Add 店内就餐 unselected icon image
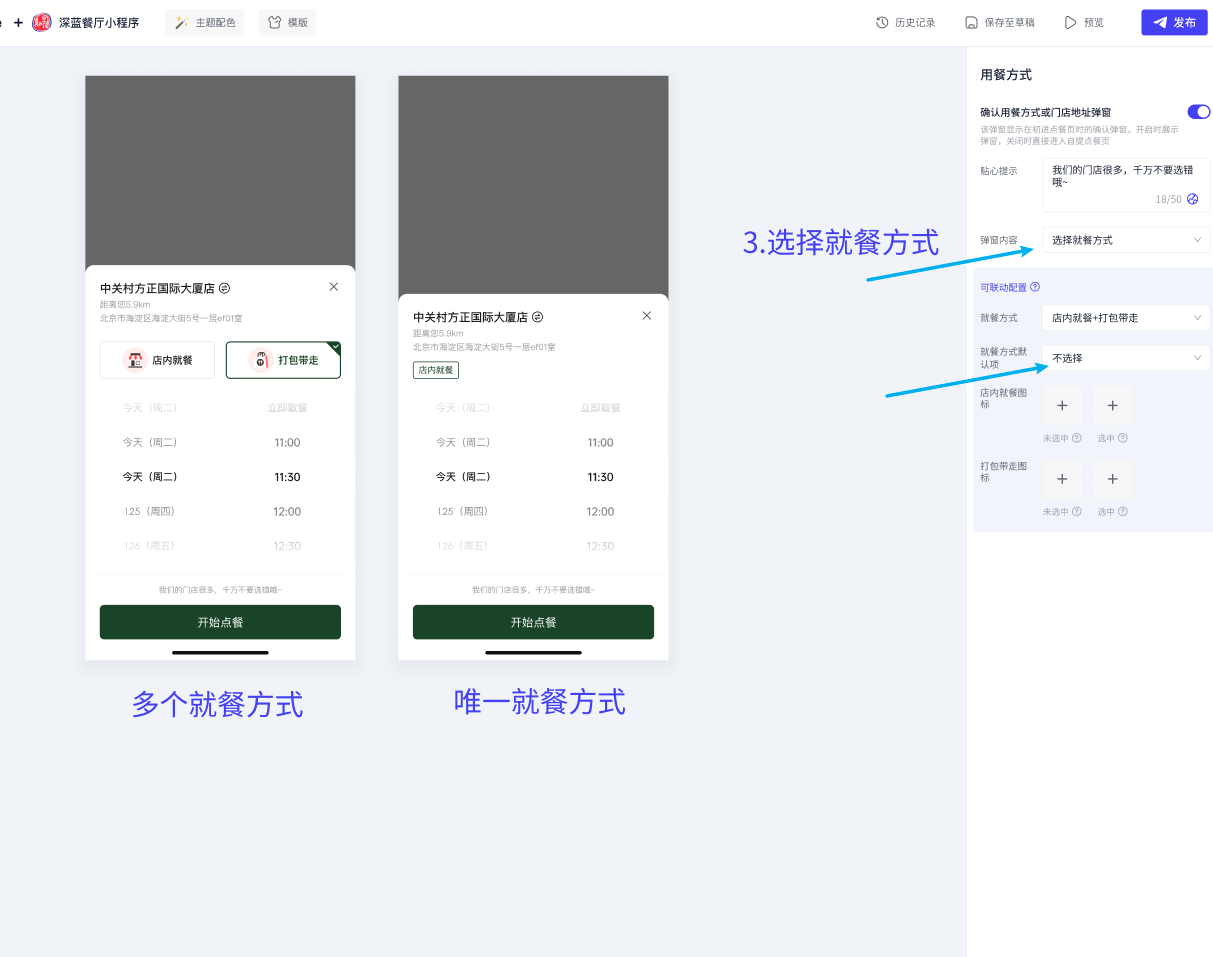The height and width of the screenshot is (957, 1213). pyautogui.click(x=1062, y=405)
